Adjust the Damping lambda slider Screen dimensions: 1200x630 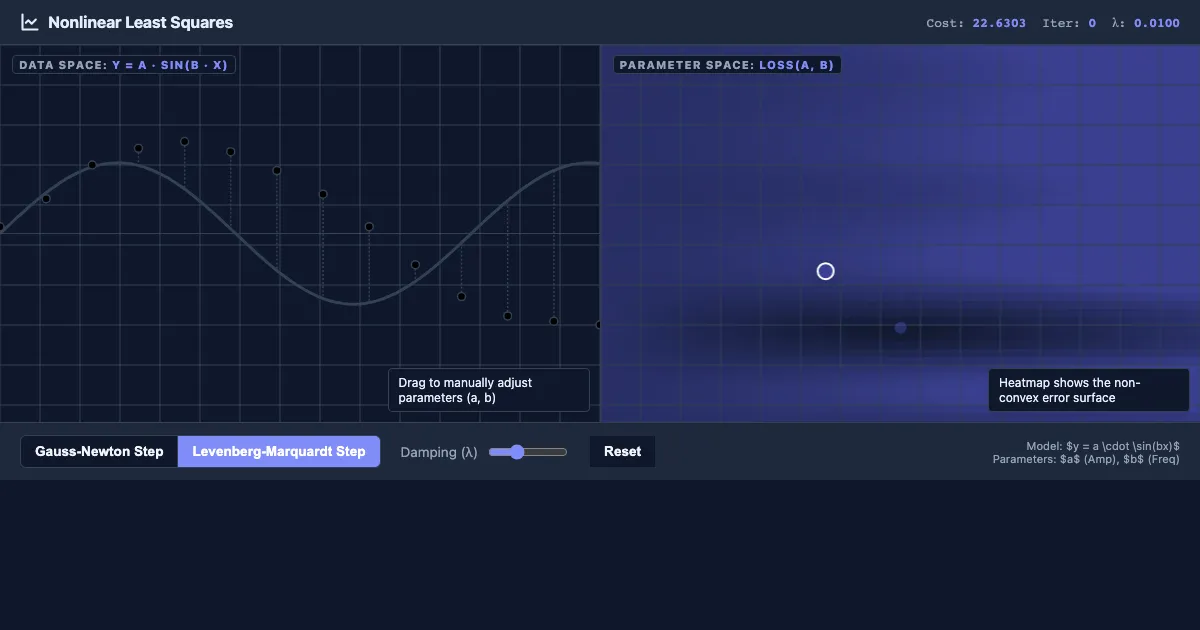(x=528, y=452)
